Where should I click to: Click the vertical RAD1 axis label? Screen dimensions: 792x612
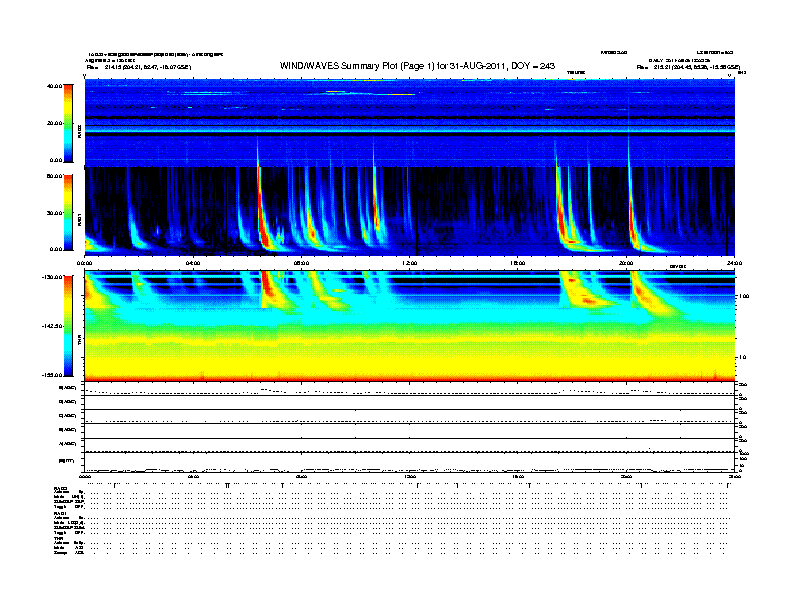(x=79, y=219)
